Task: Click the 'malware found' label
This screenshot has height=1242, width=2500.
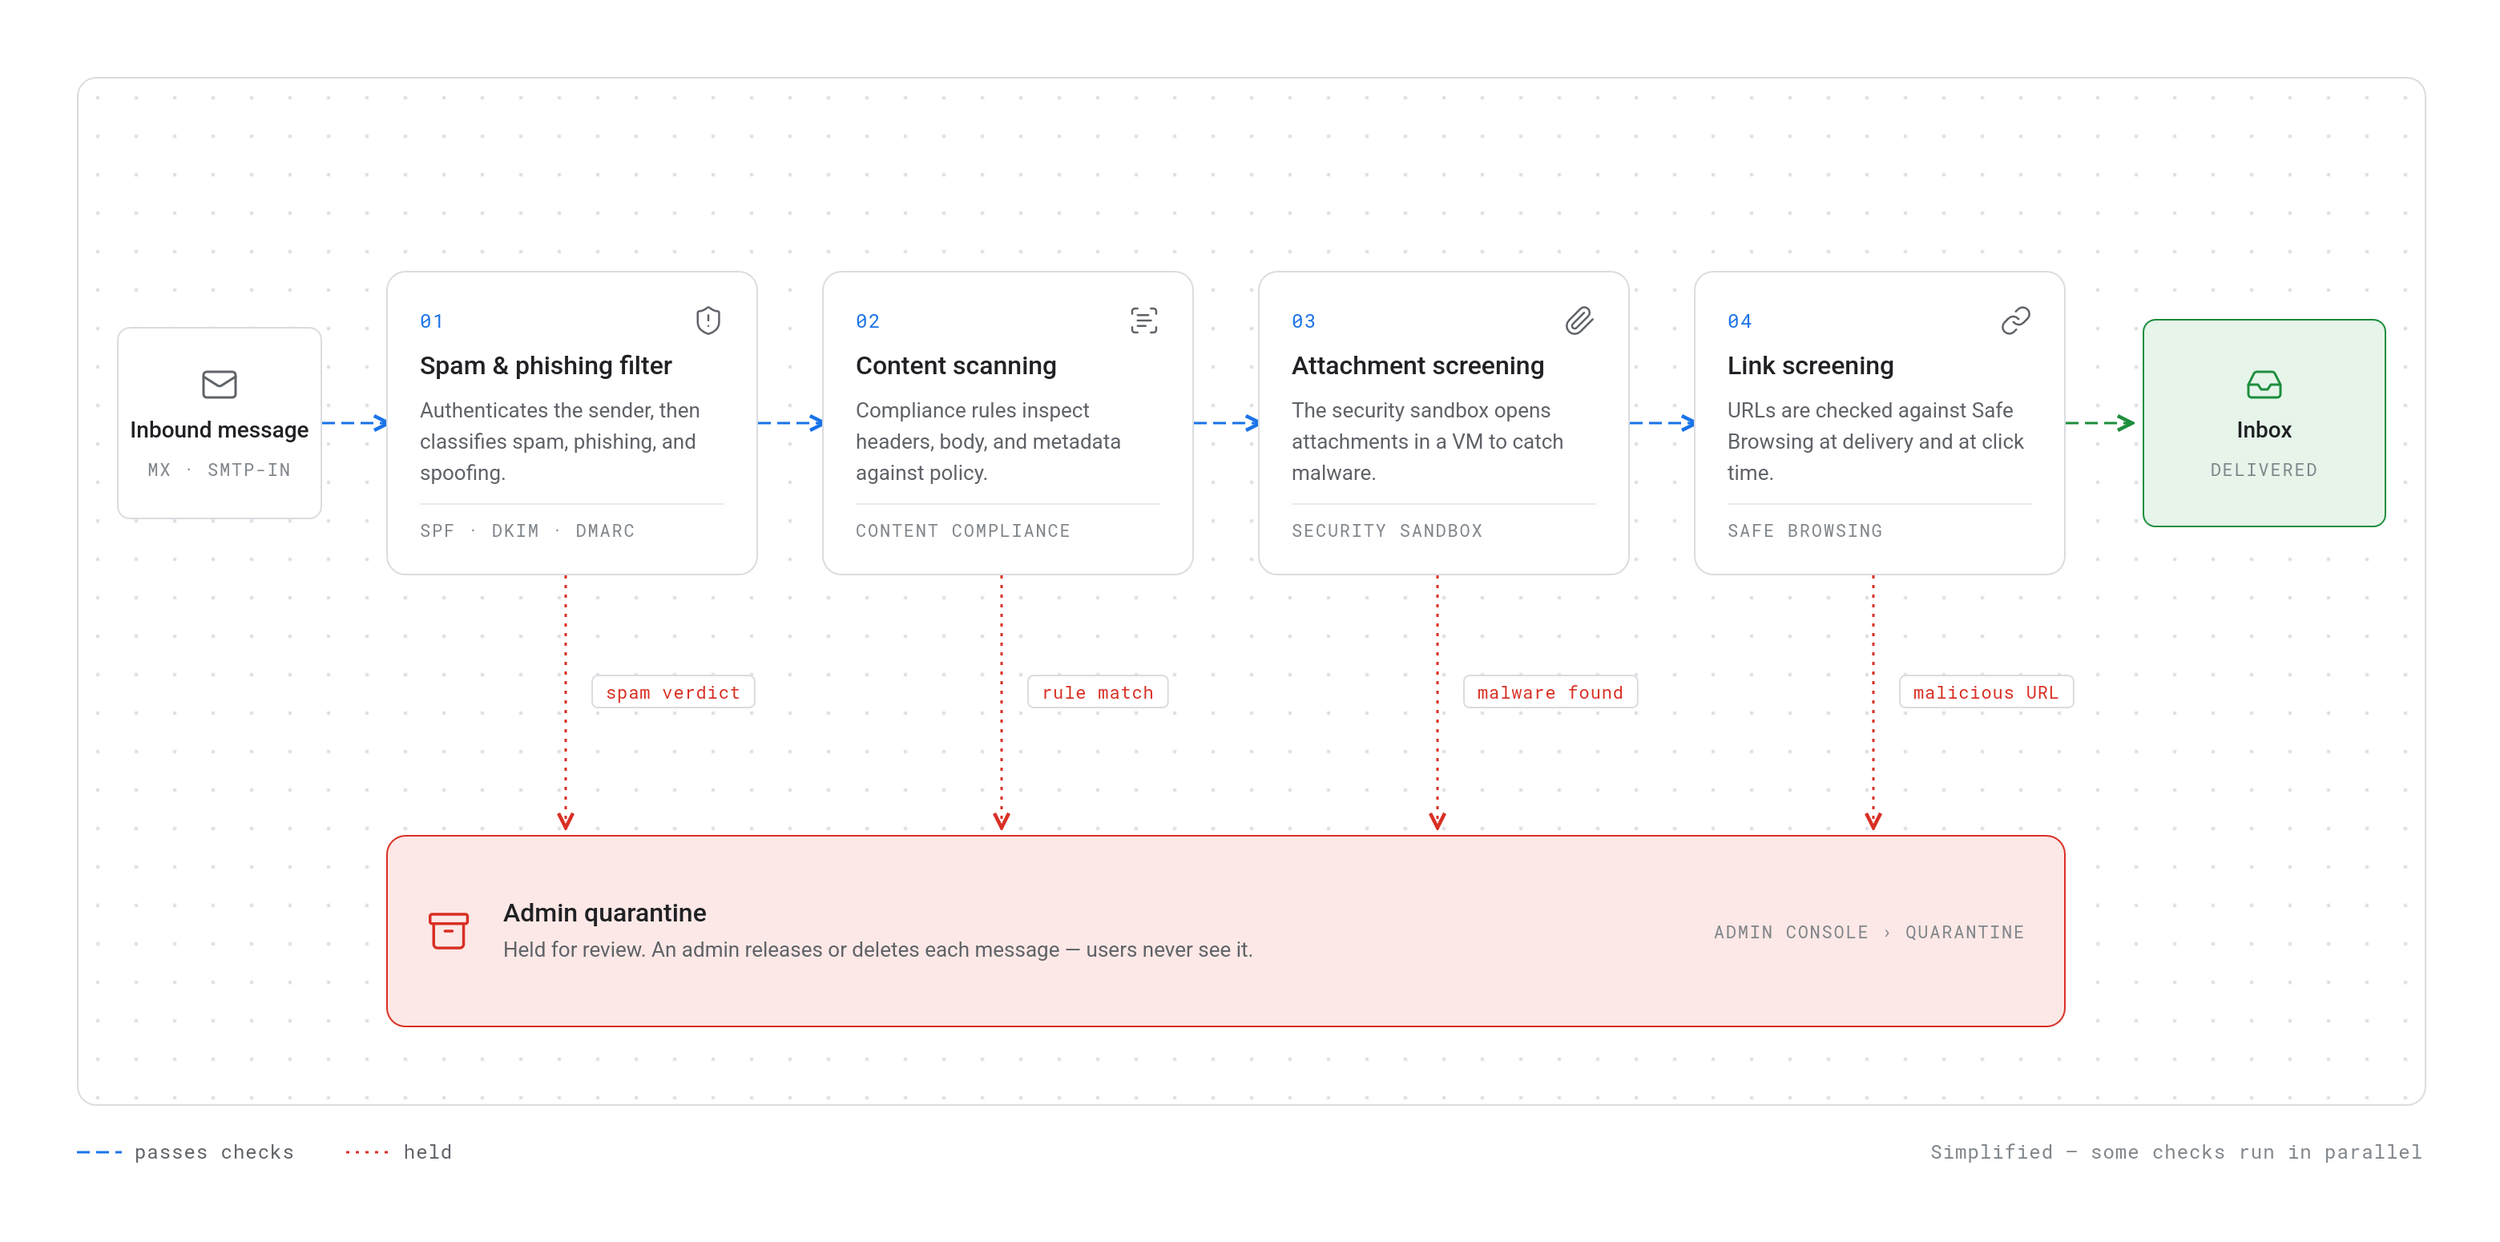Action: (x=1550, y=692)
